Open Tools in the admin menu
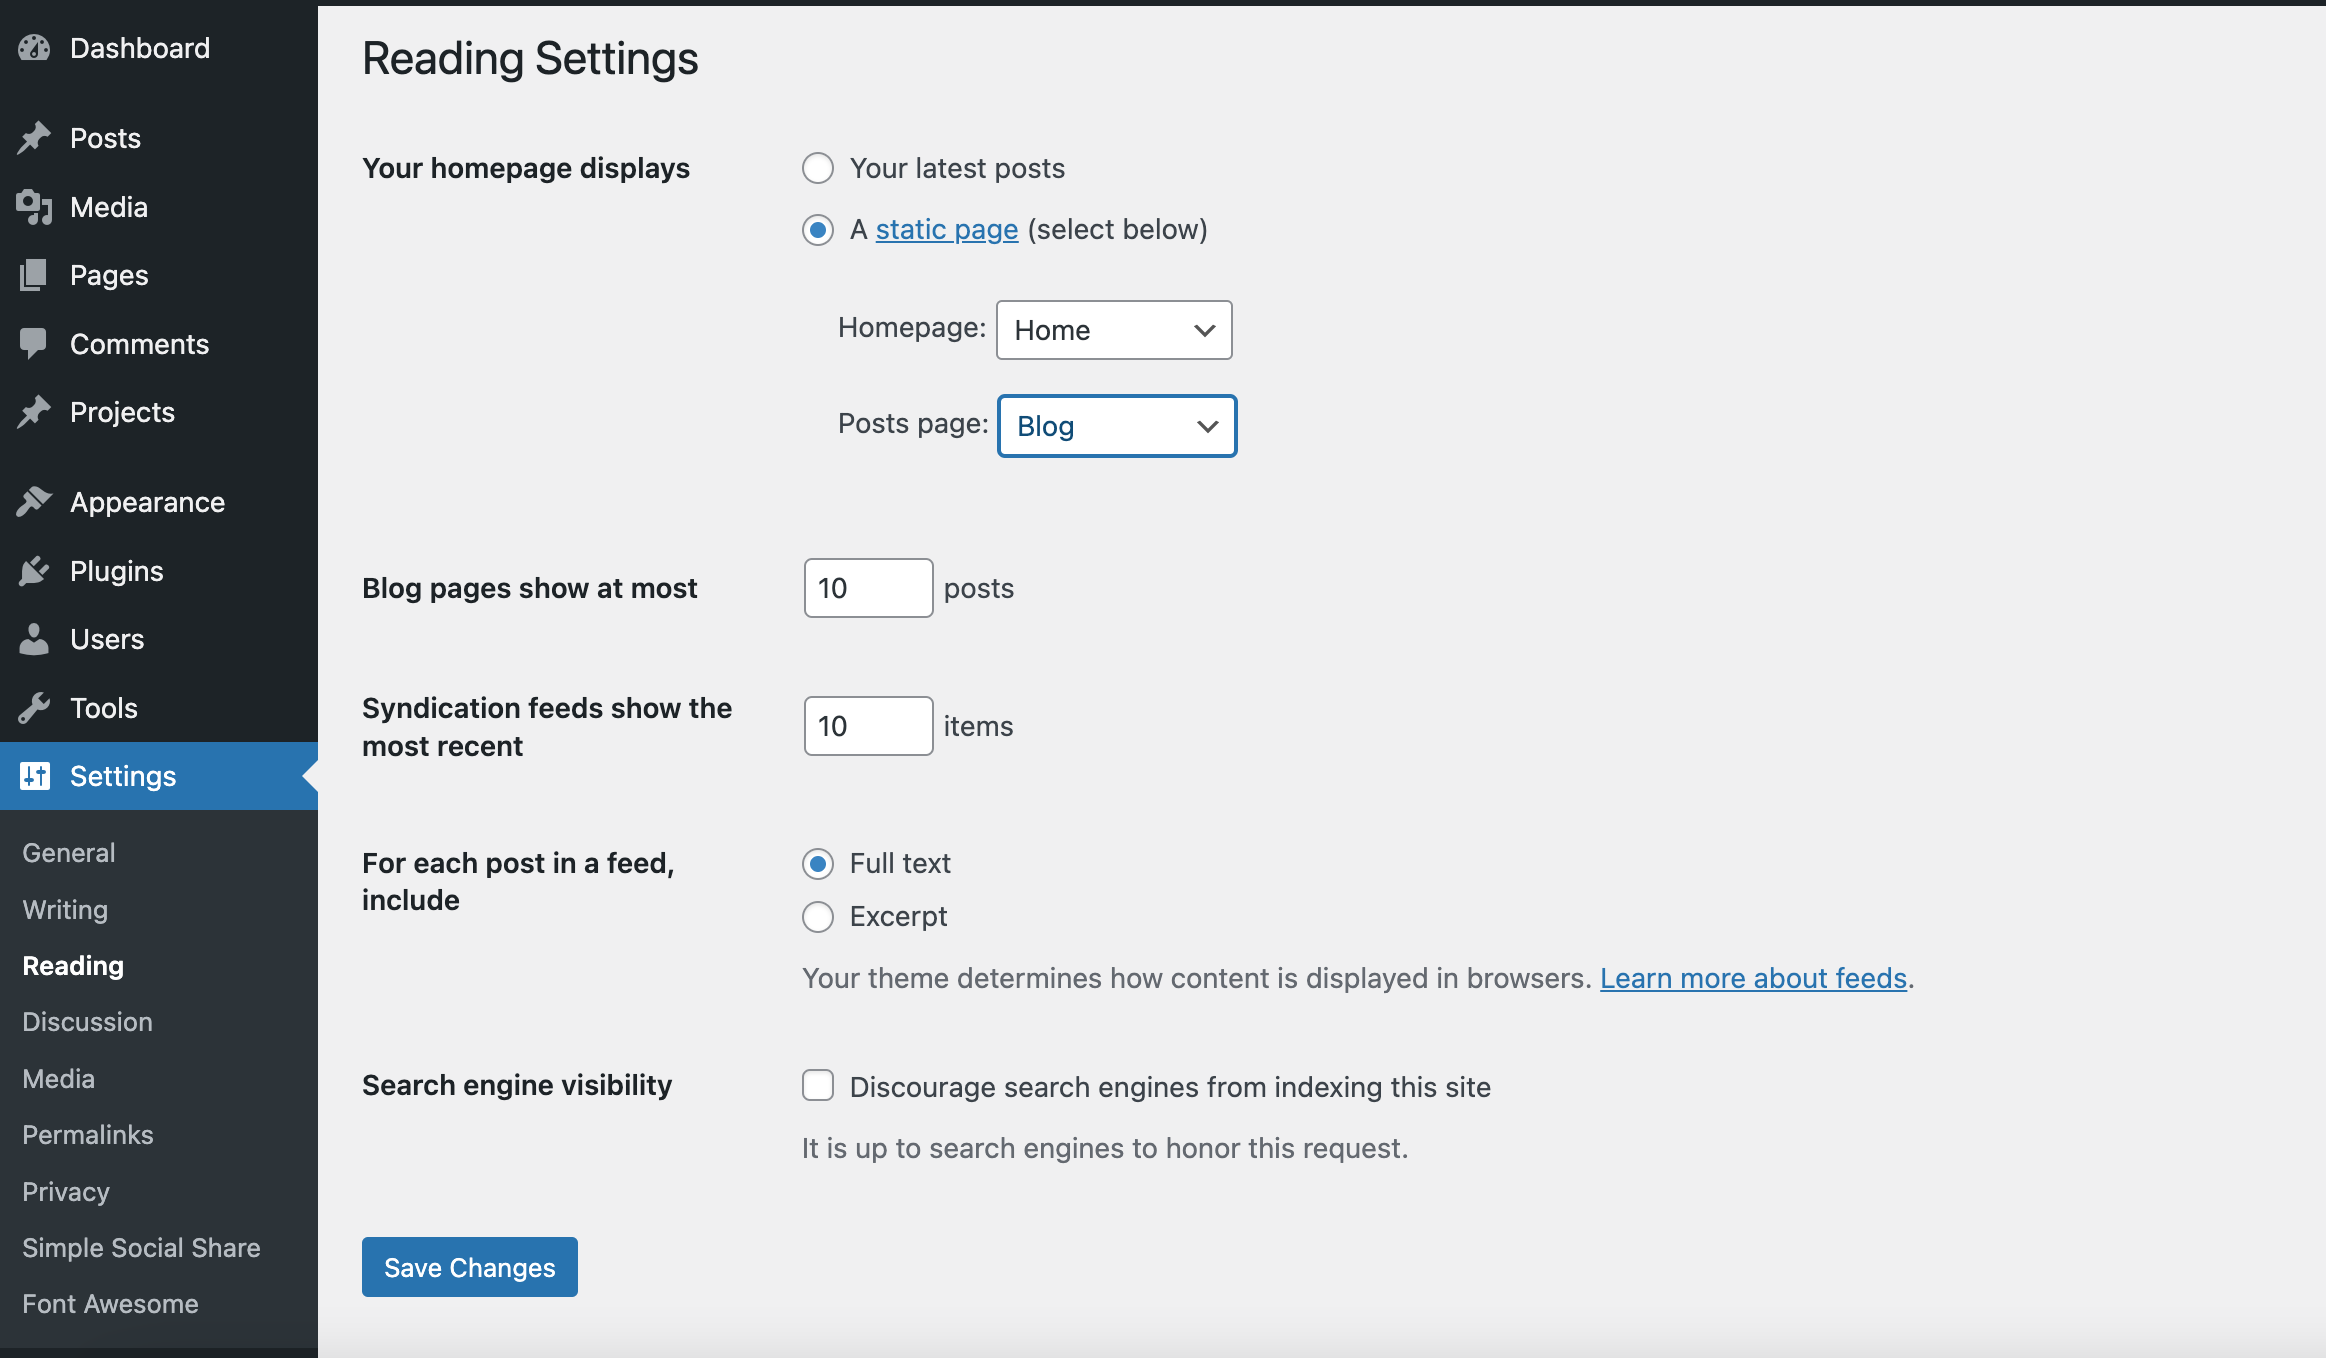This screenshot has width=2326, height=1358. tap(159, 708)
